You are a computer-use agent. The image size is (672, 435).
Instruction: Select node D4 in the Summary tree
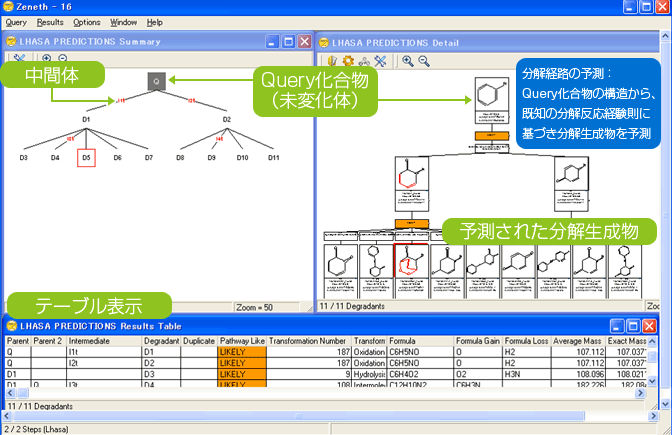click(55, 158)
